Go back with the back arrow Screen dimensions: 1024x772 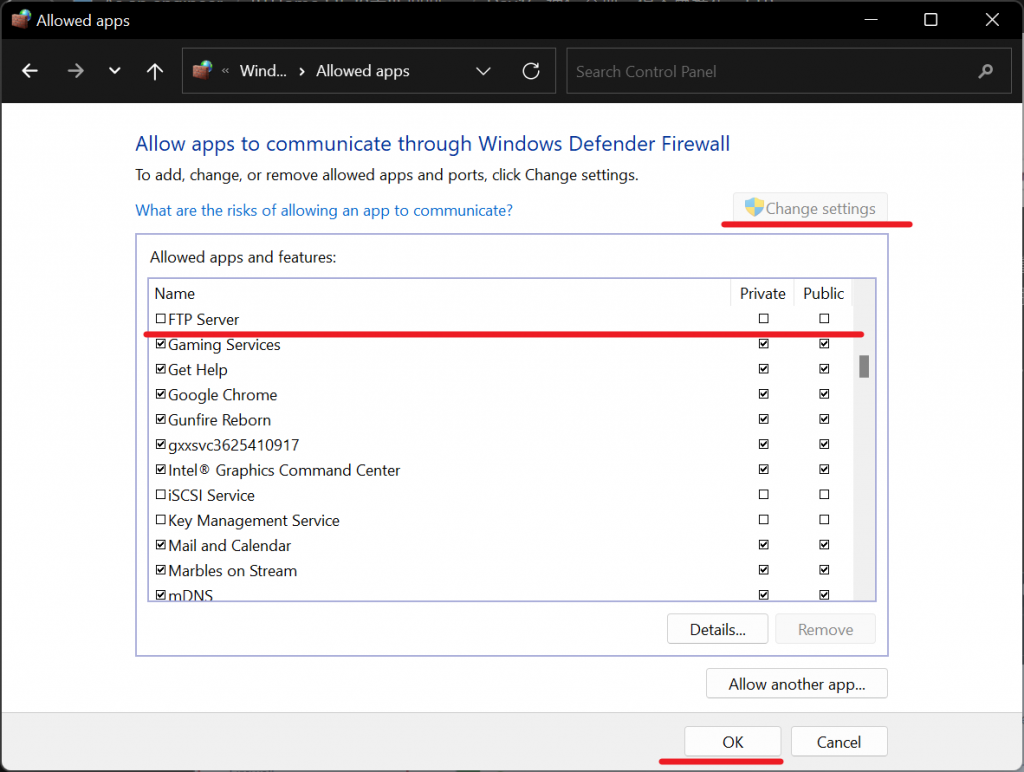coord(29,71)
